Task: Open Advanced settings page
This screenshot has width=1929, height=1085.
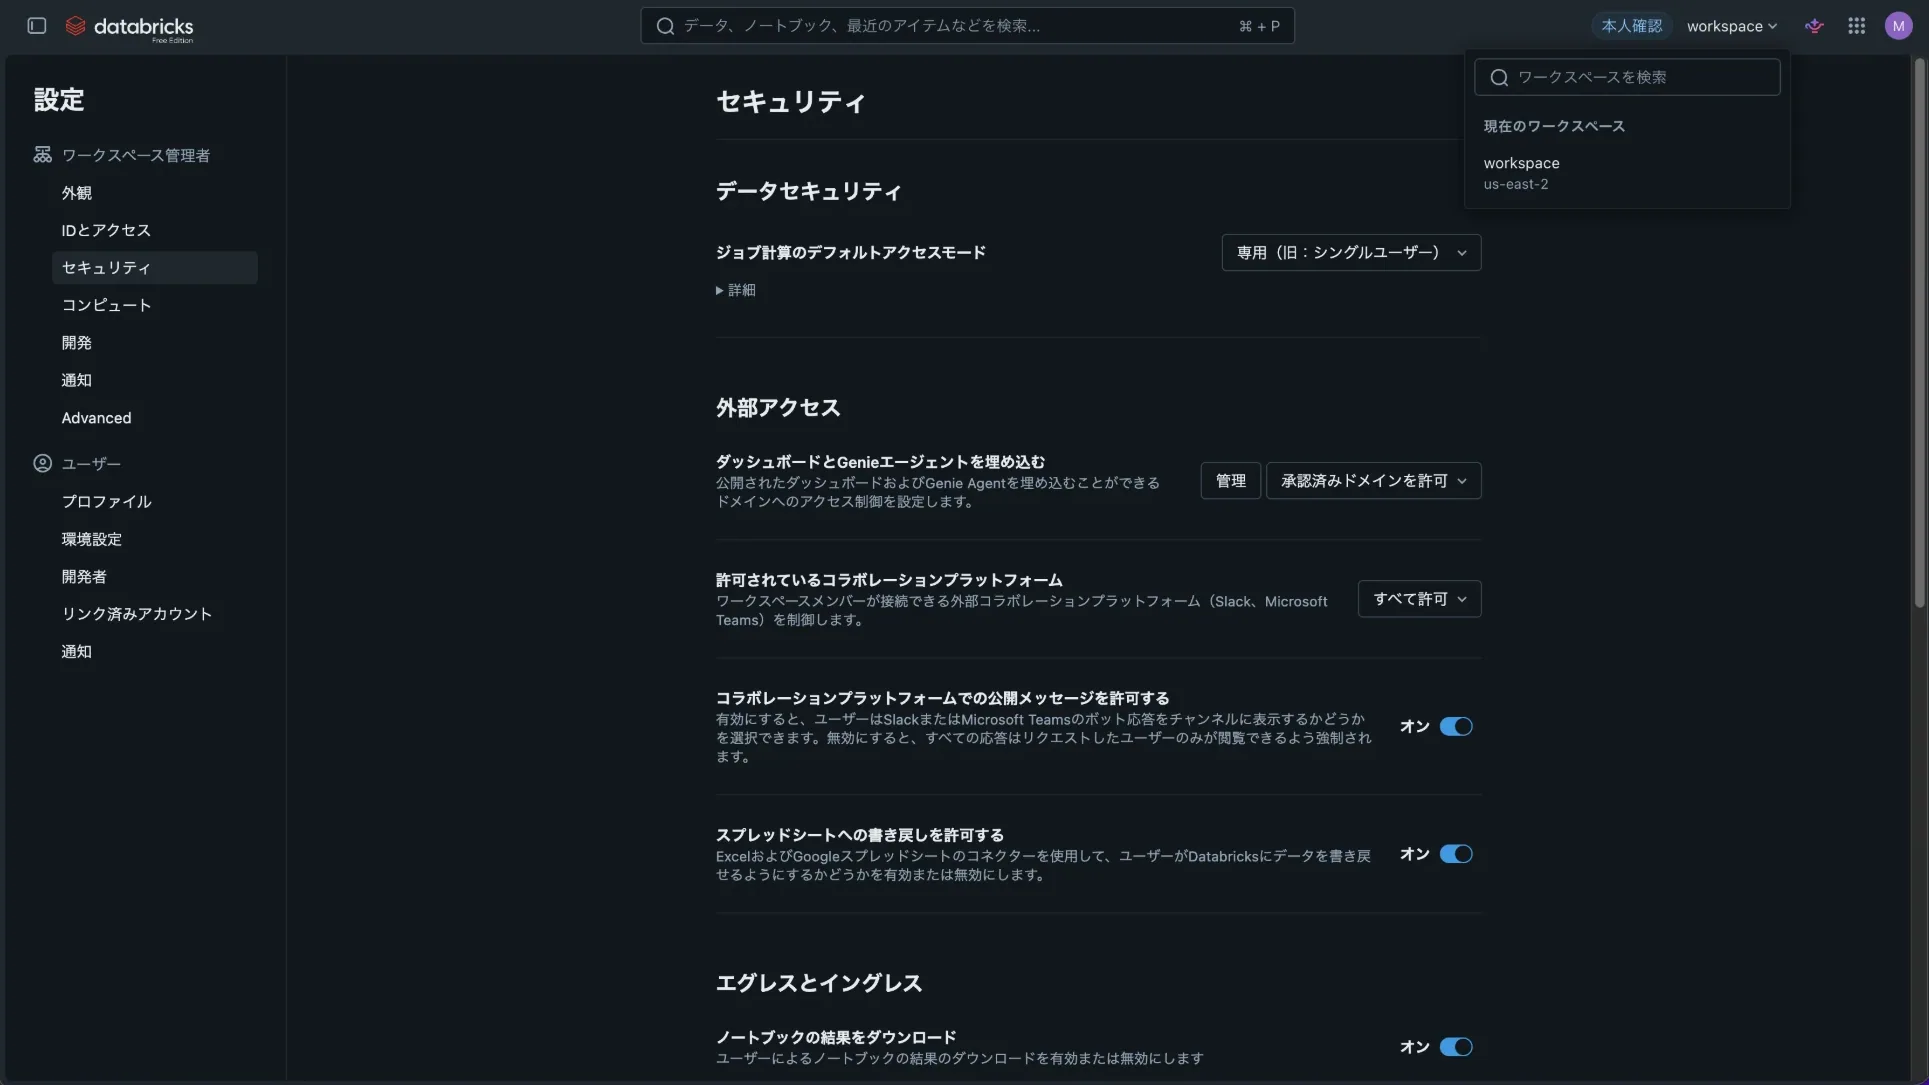Action: click(x=154, y=418)
